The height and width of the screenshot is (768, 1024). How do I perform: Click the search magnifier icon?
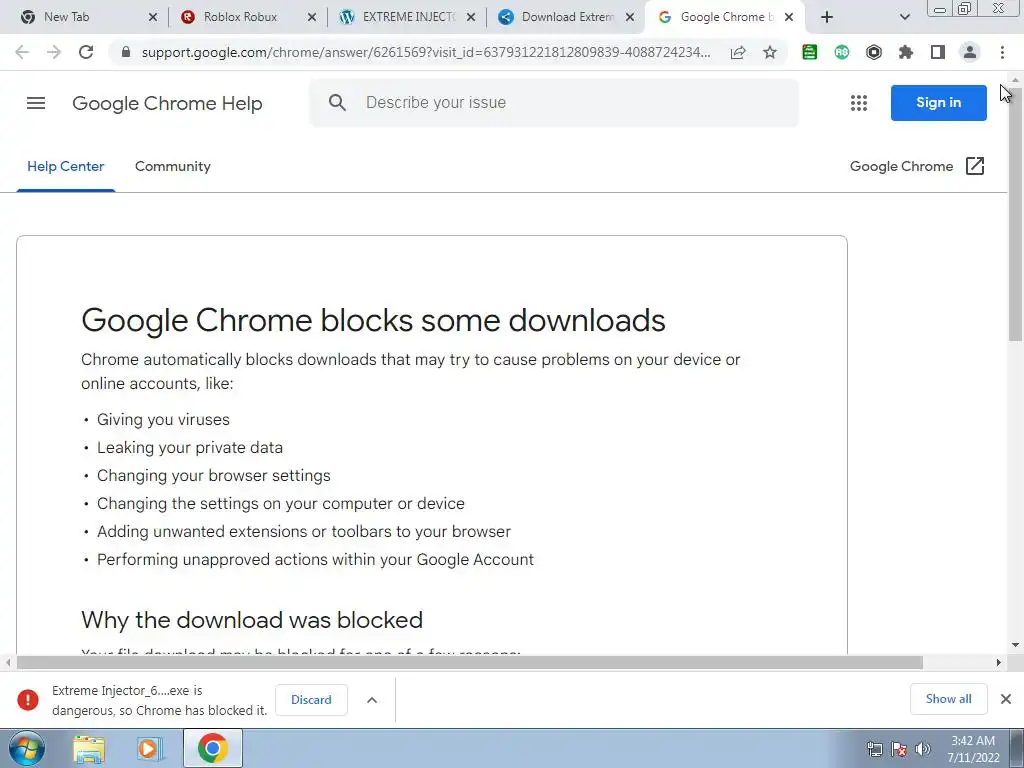[x=337, y=103]
